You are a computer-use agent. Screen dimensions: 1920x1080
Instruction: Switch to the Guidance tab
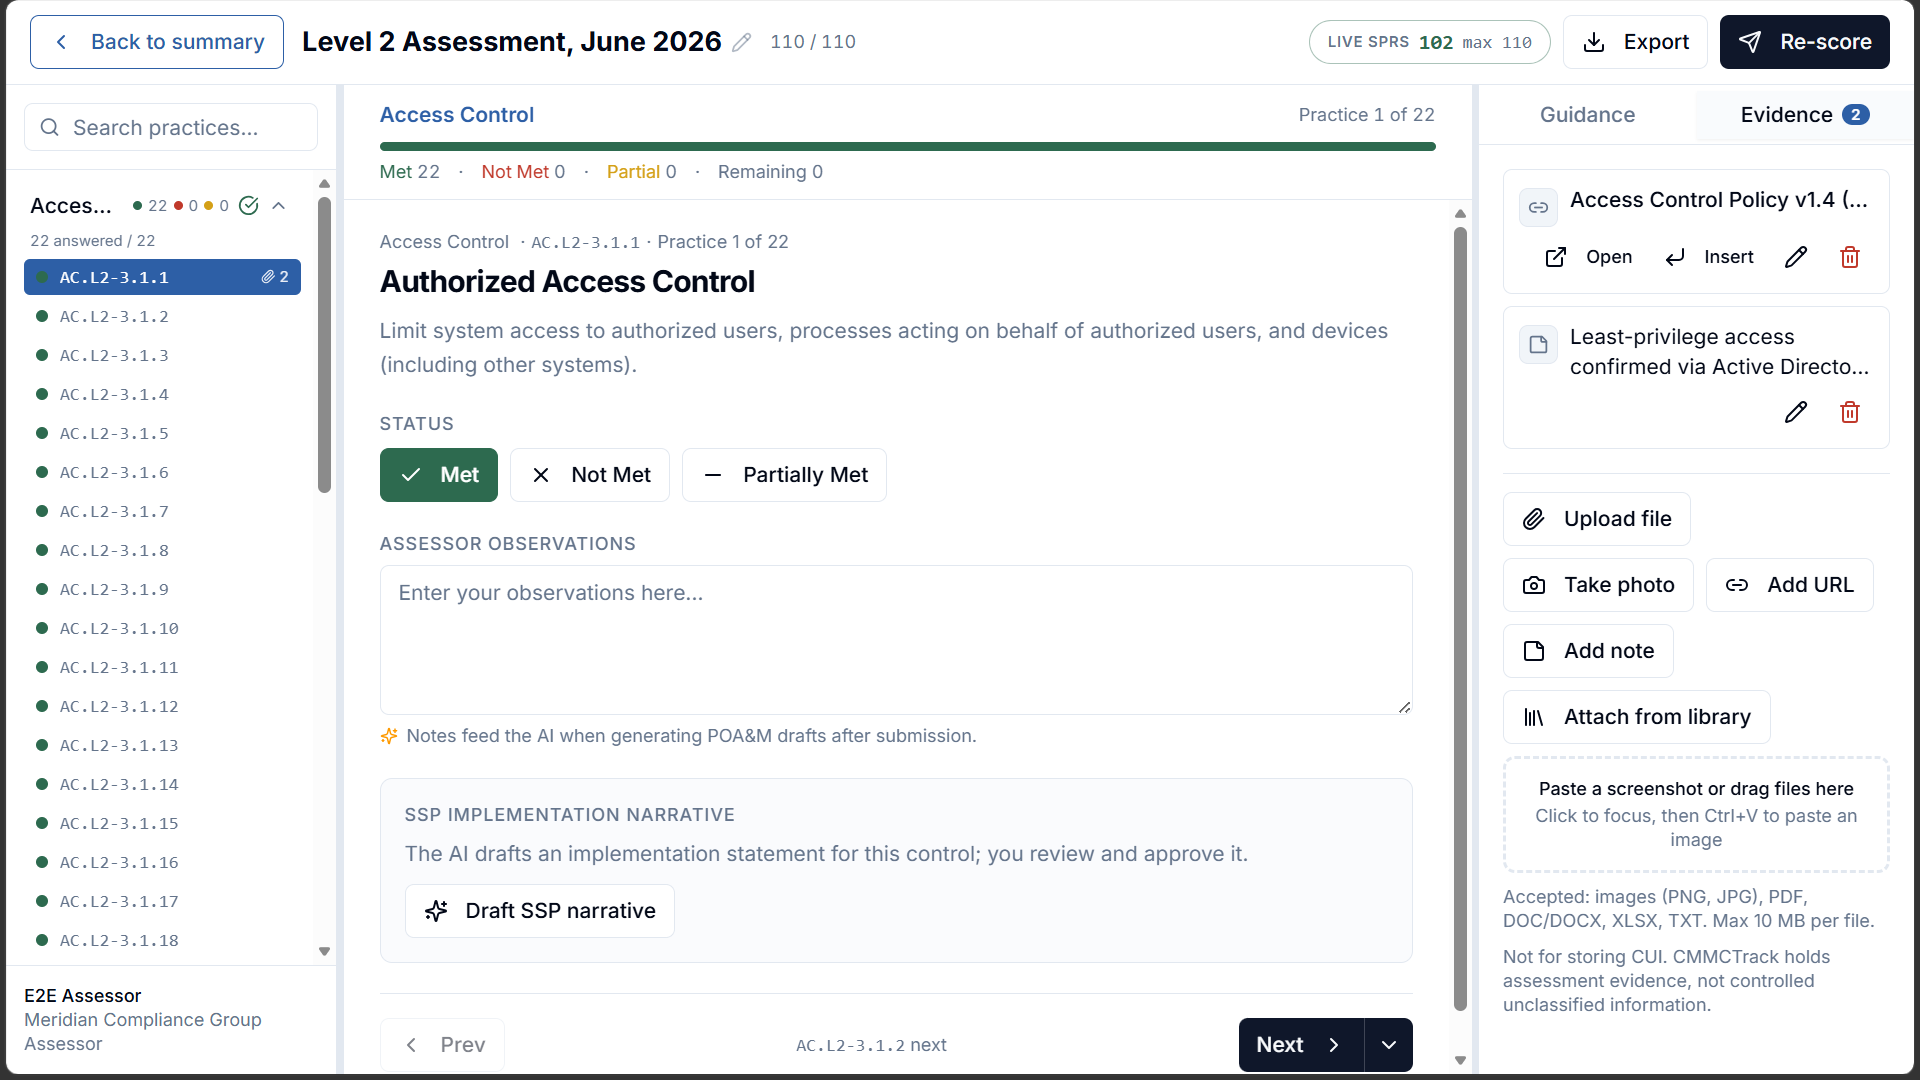tap(1587, 115)
